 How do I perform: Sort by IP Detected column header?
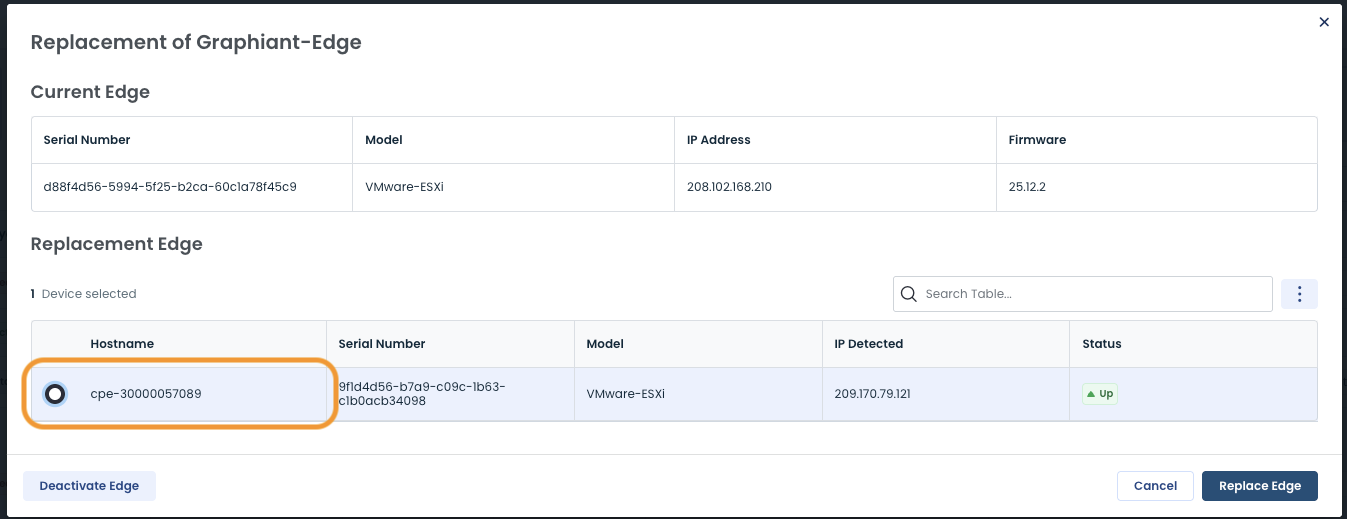point(869,344)
